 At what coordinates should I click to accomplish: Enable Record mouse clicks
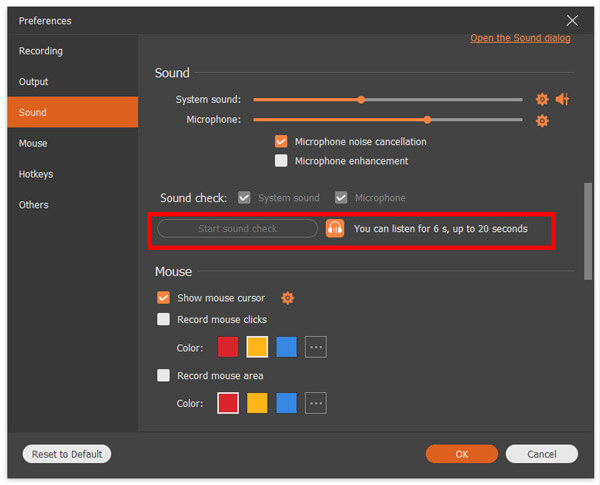(x=163, y=319)
